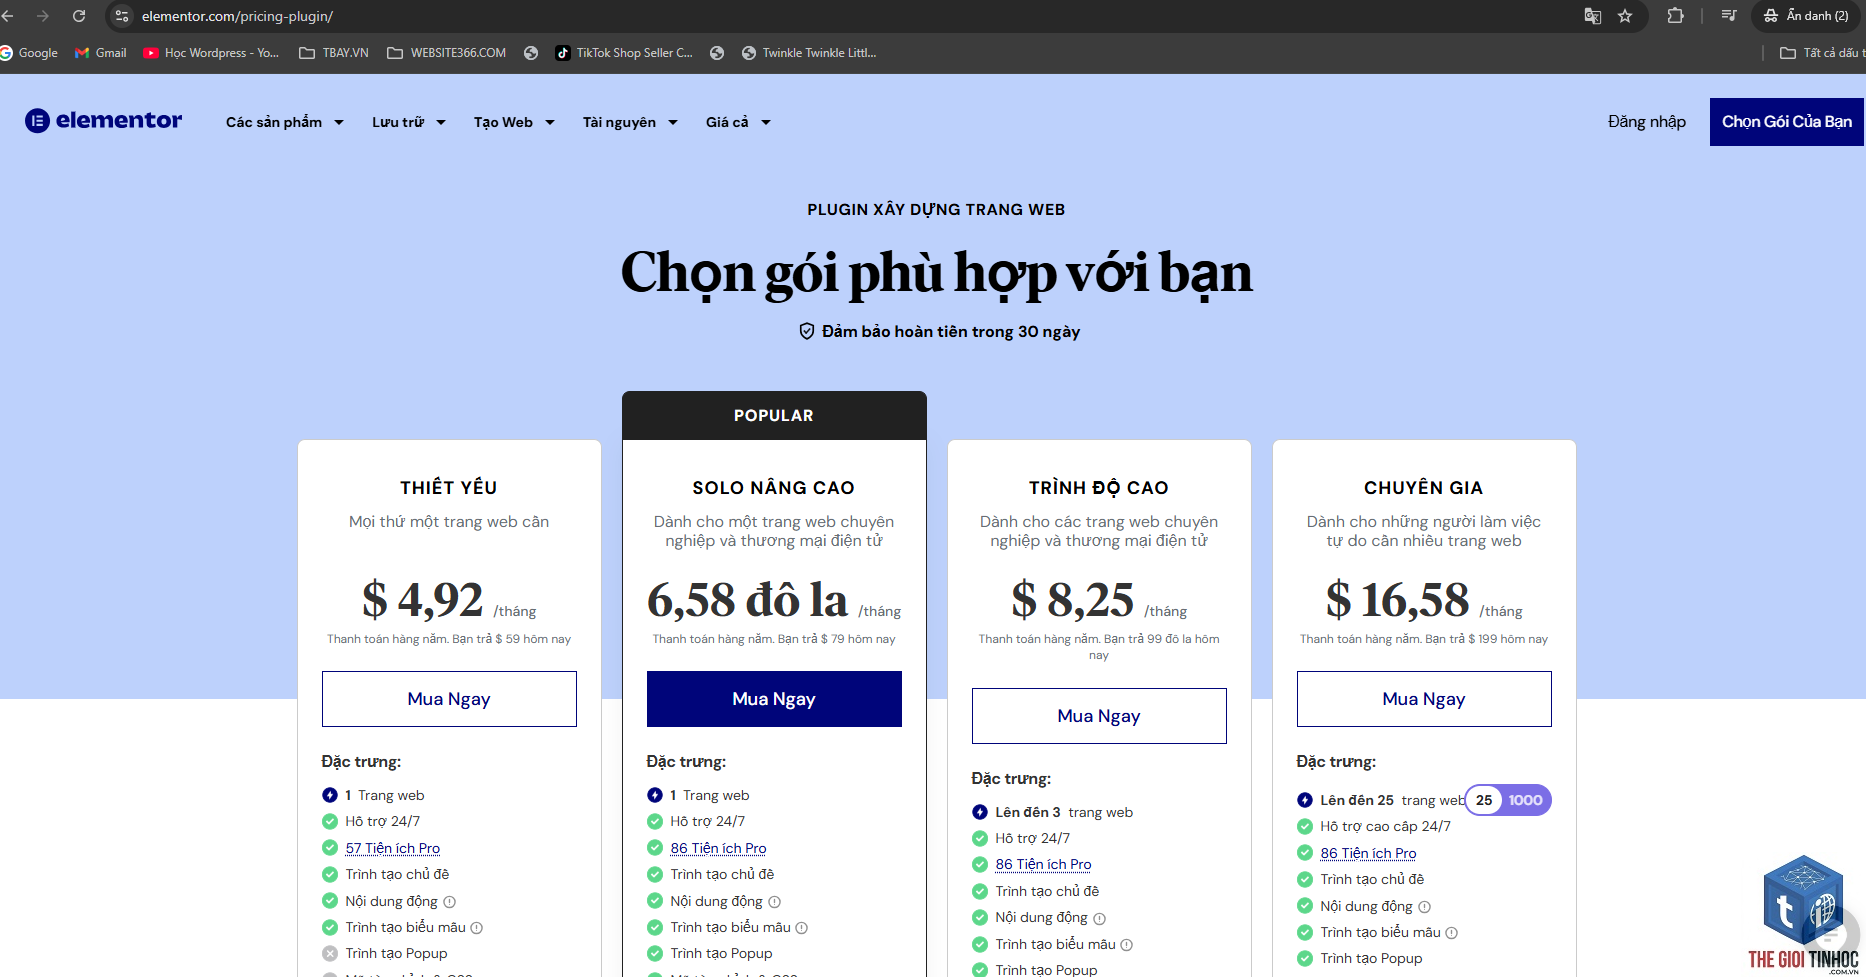Viewport: 1866px width, 977px height.
Task: Open the Ẩn danh (2) incognito indicator
Action: click(1806, 16)
